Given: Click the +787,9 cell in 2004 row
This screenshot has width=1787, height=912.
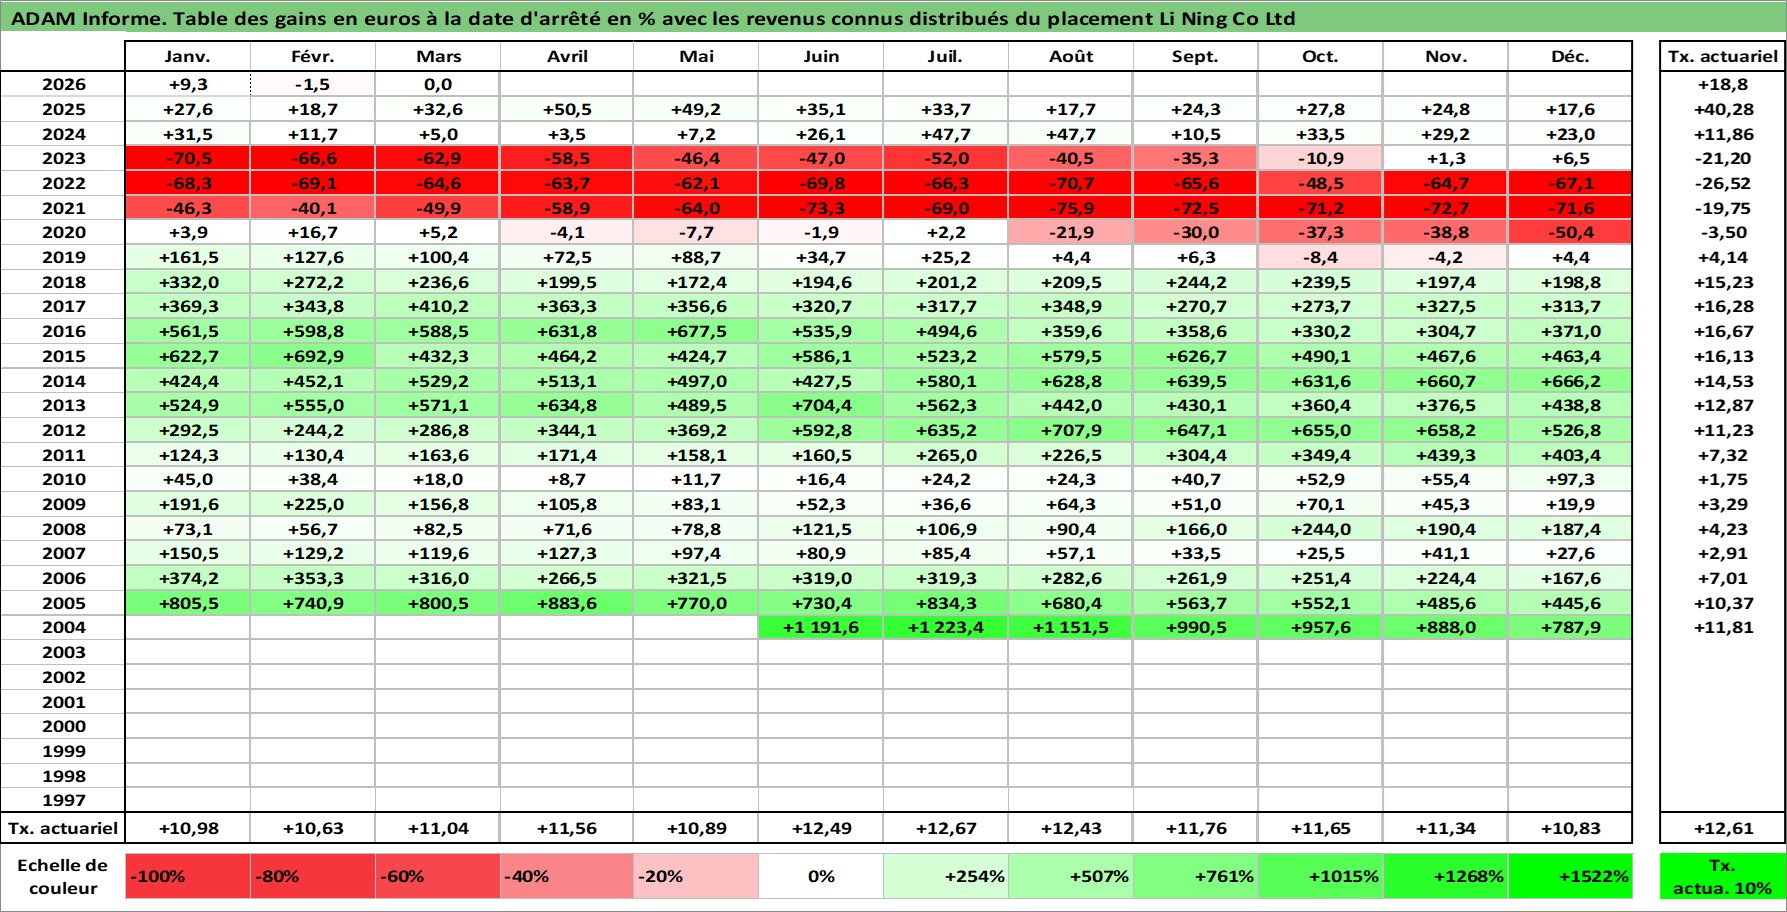Looking at the screenshot, I should 1570,627.
